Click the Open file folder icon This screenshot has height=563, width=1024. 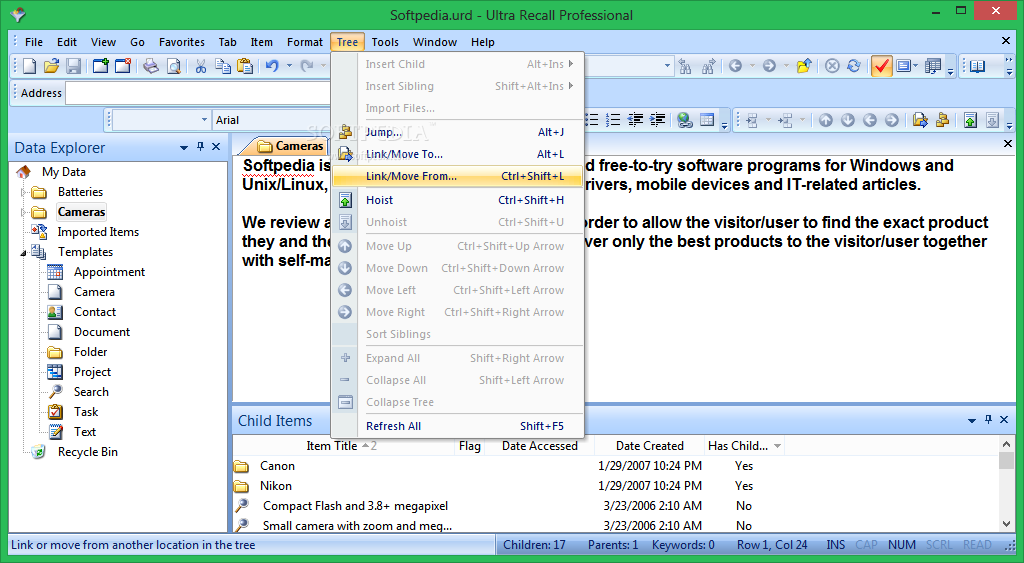click(x=52, y=66)
